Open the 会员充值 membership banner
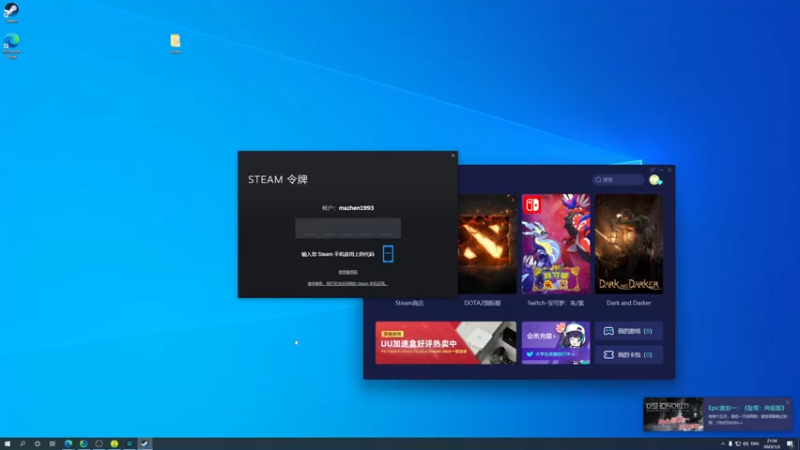The width and height of the screenshot is (800, 450). coord(556,343)
